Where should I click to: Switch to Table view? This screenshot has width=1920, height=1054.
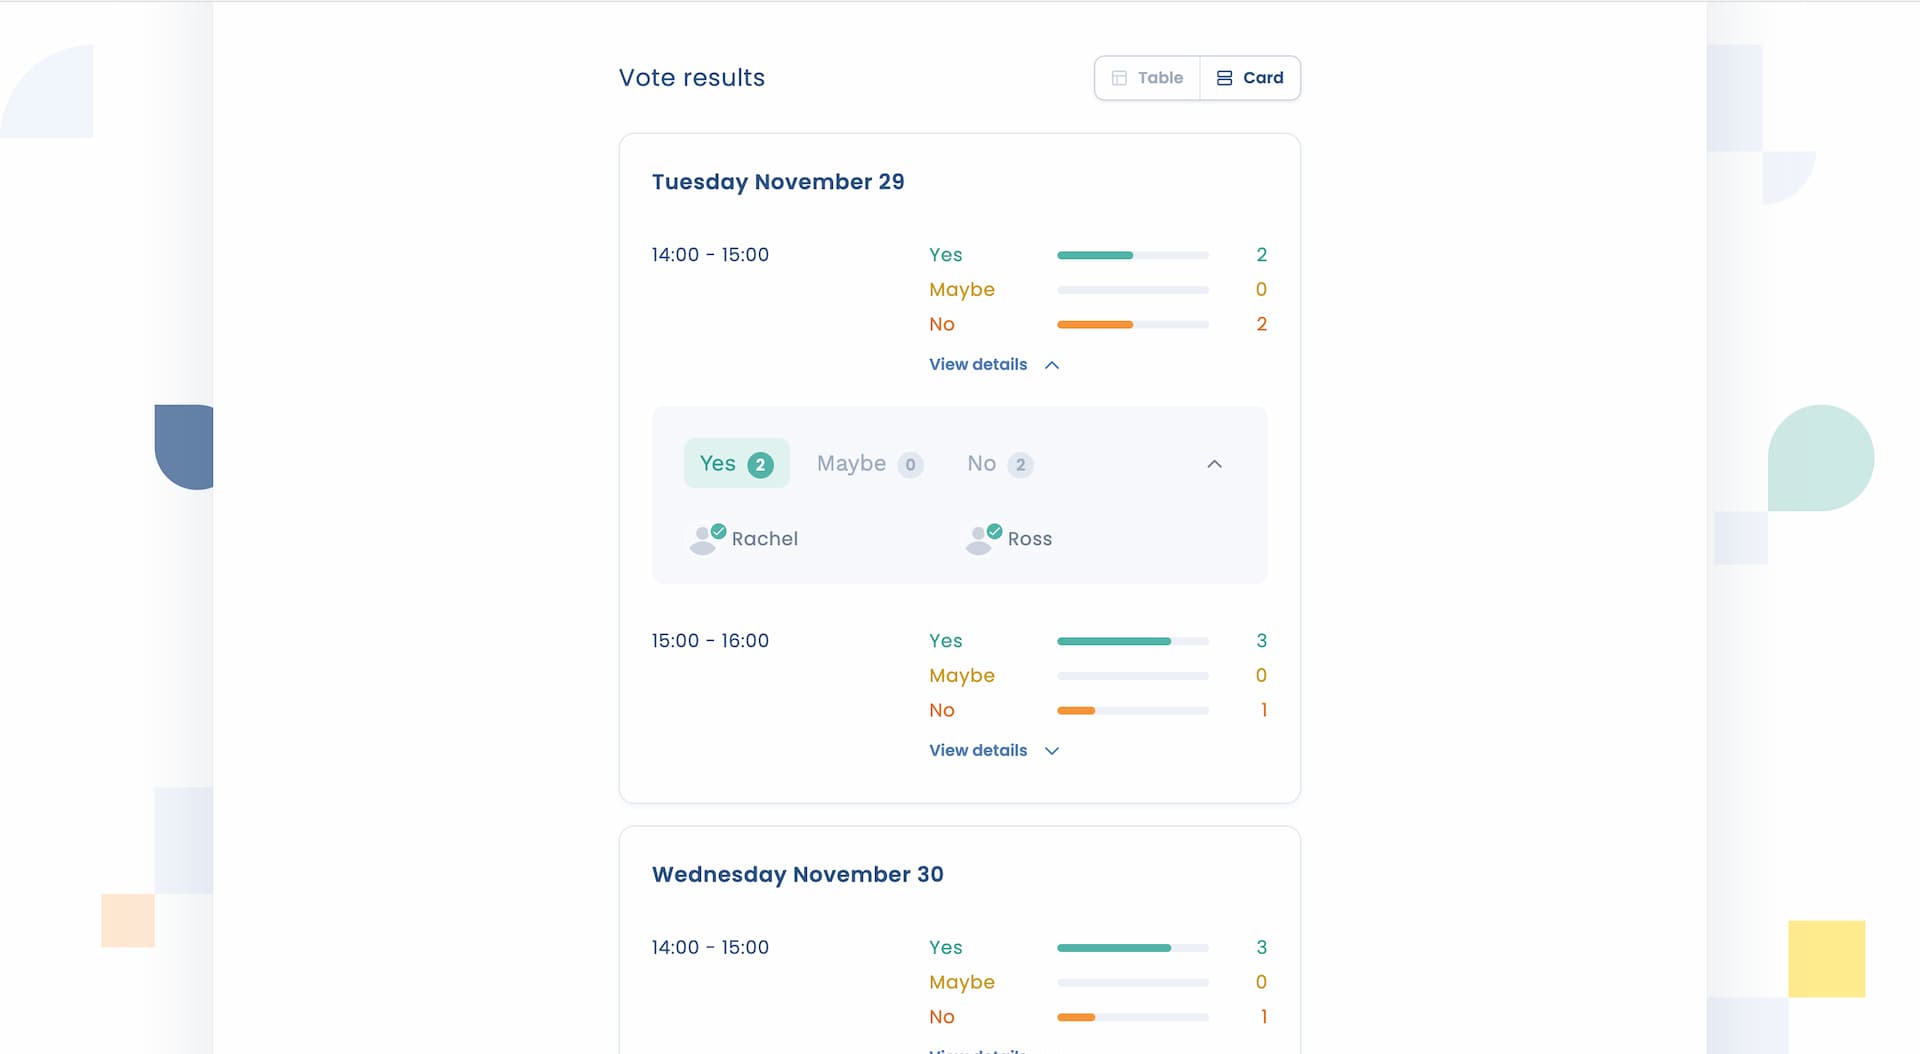(x=1146, y=77)
